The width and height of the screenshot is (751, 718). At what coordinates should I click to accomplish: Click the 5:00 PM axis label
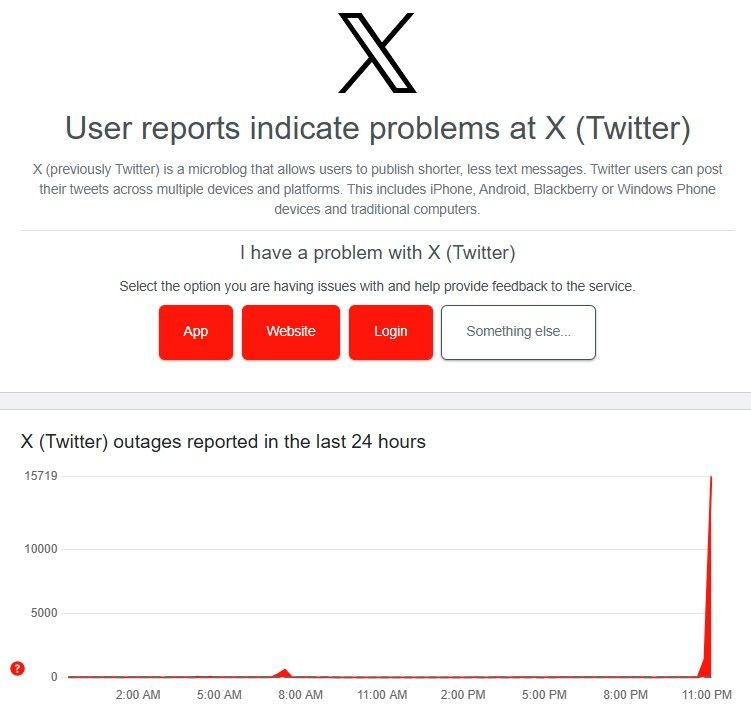coord(544,695)
